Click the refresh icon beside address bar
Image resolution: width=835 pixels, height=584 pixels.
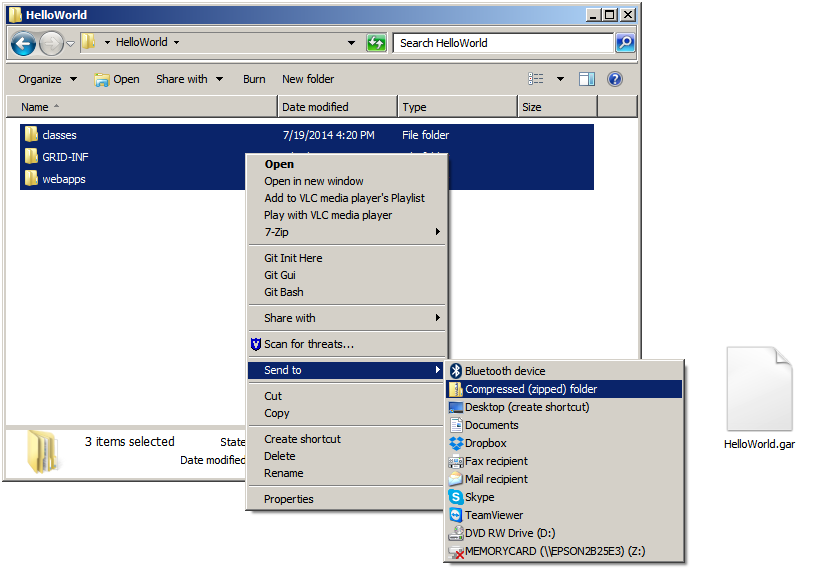coord(376,43)
